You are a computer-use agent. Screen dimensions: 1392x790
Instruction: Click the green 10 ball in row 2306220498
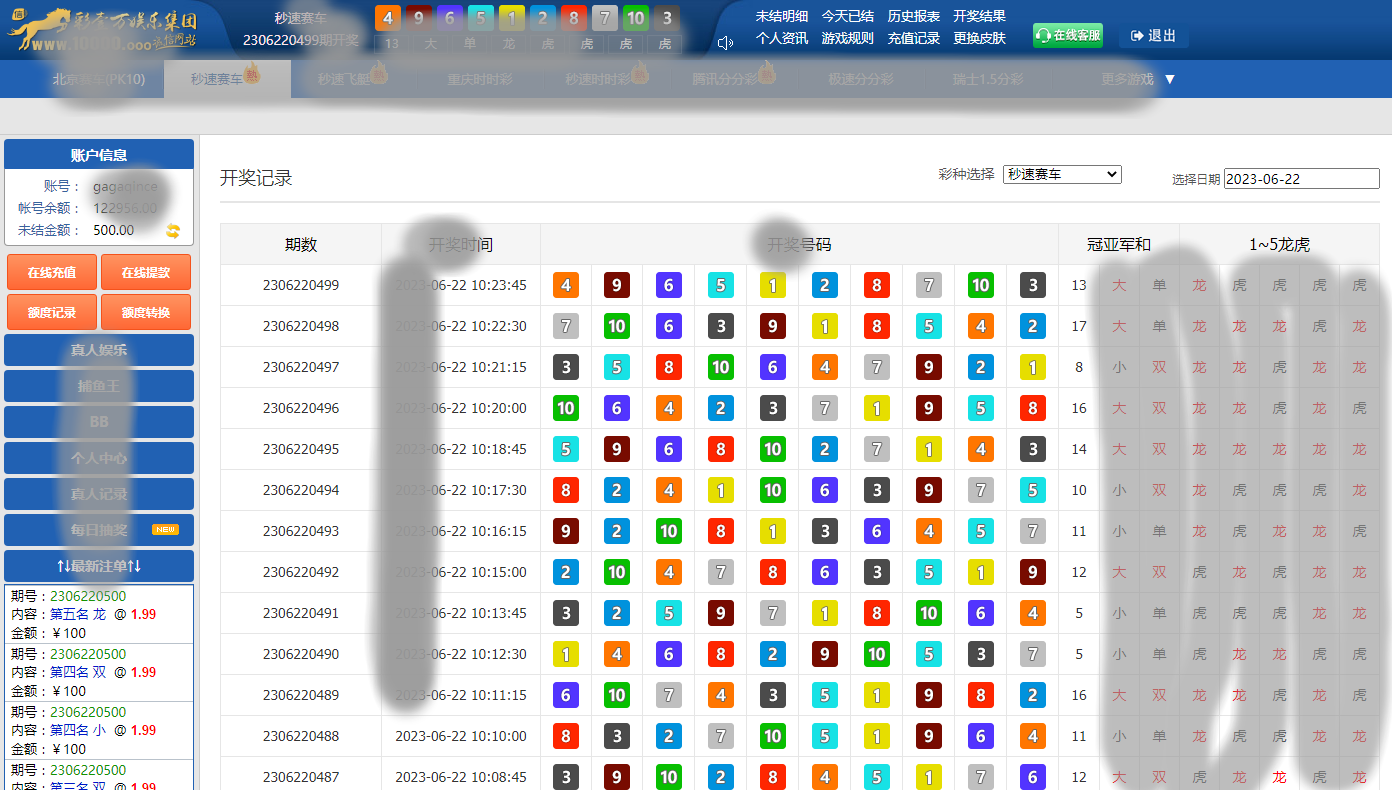point(617,326)
